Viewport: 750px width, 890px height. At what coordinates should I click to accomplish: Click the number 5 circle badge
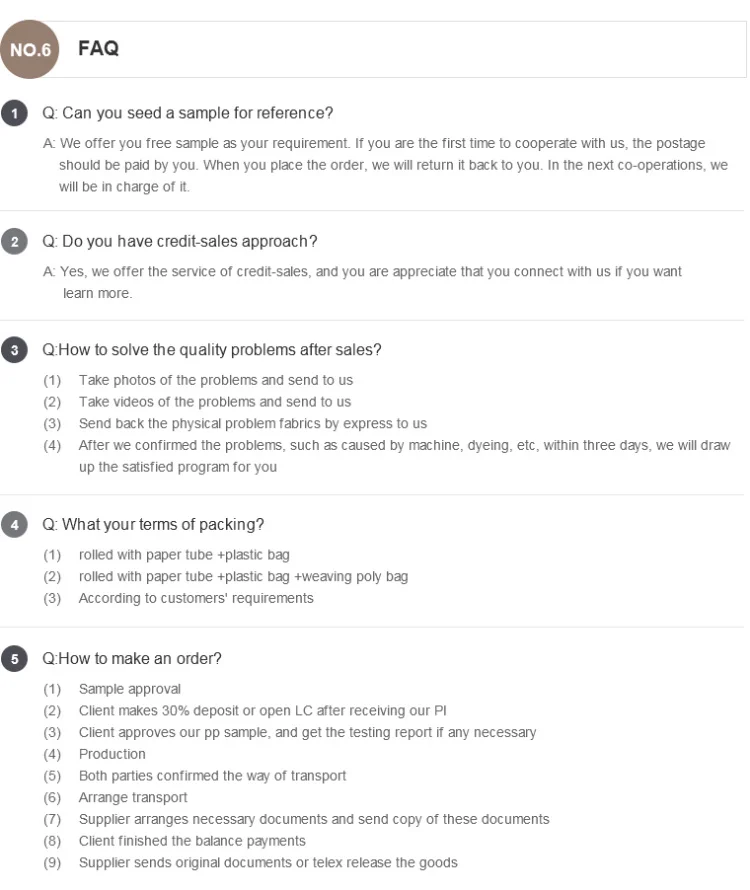click(x=14, y=659)
